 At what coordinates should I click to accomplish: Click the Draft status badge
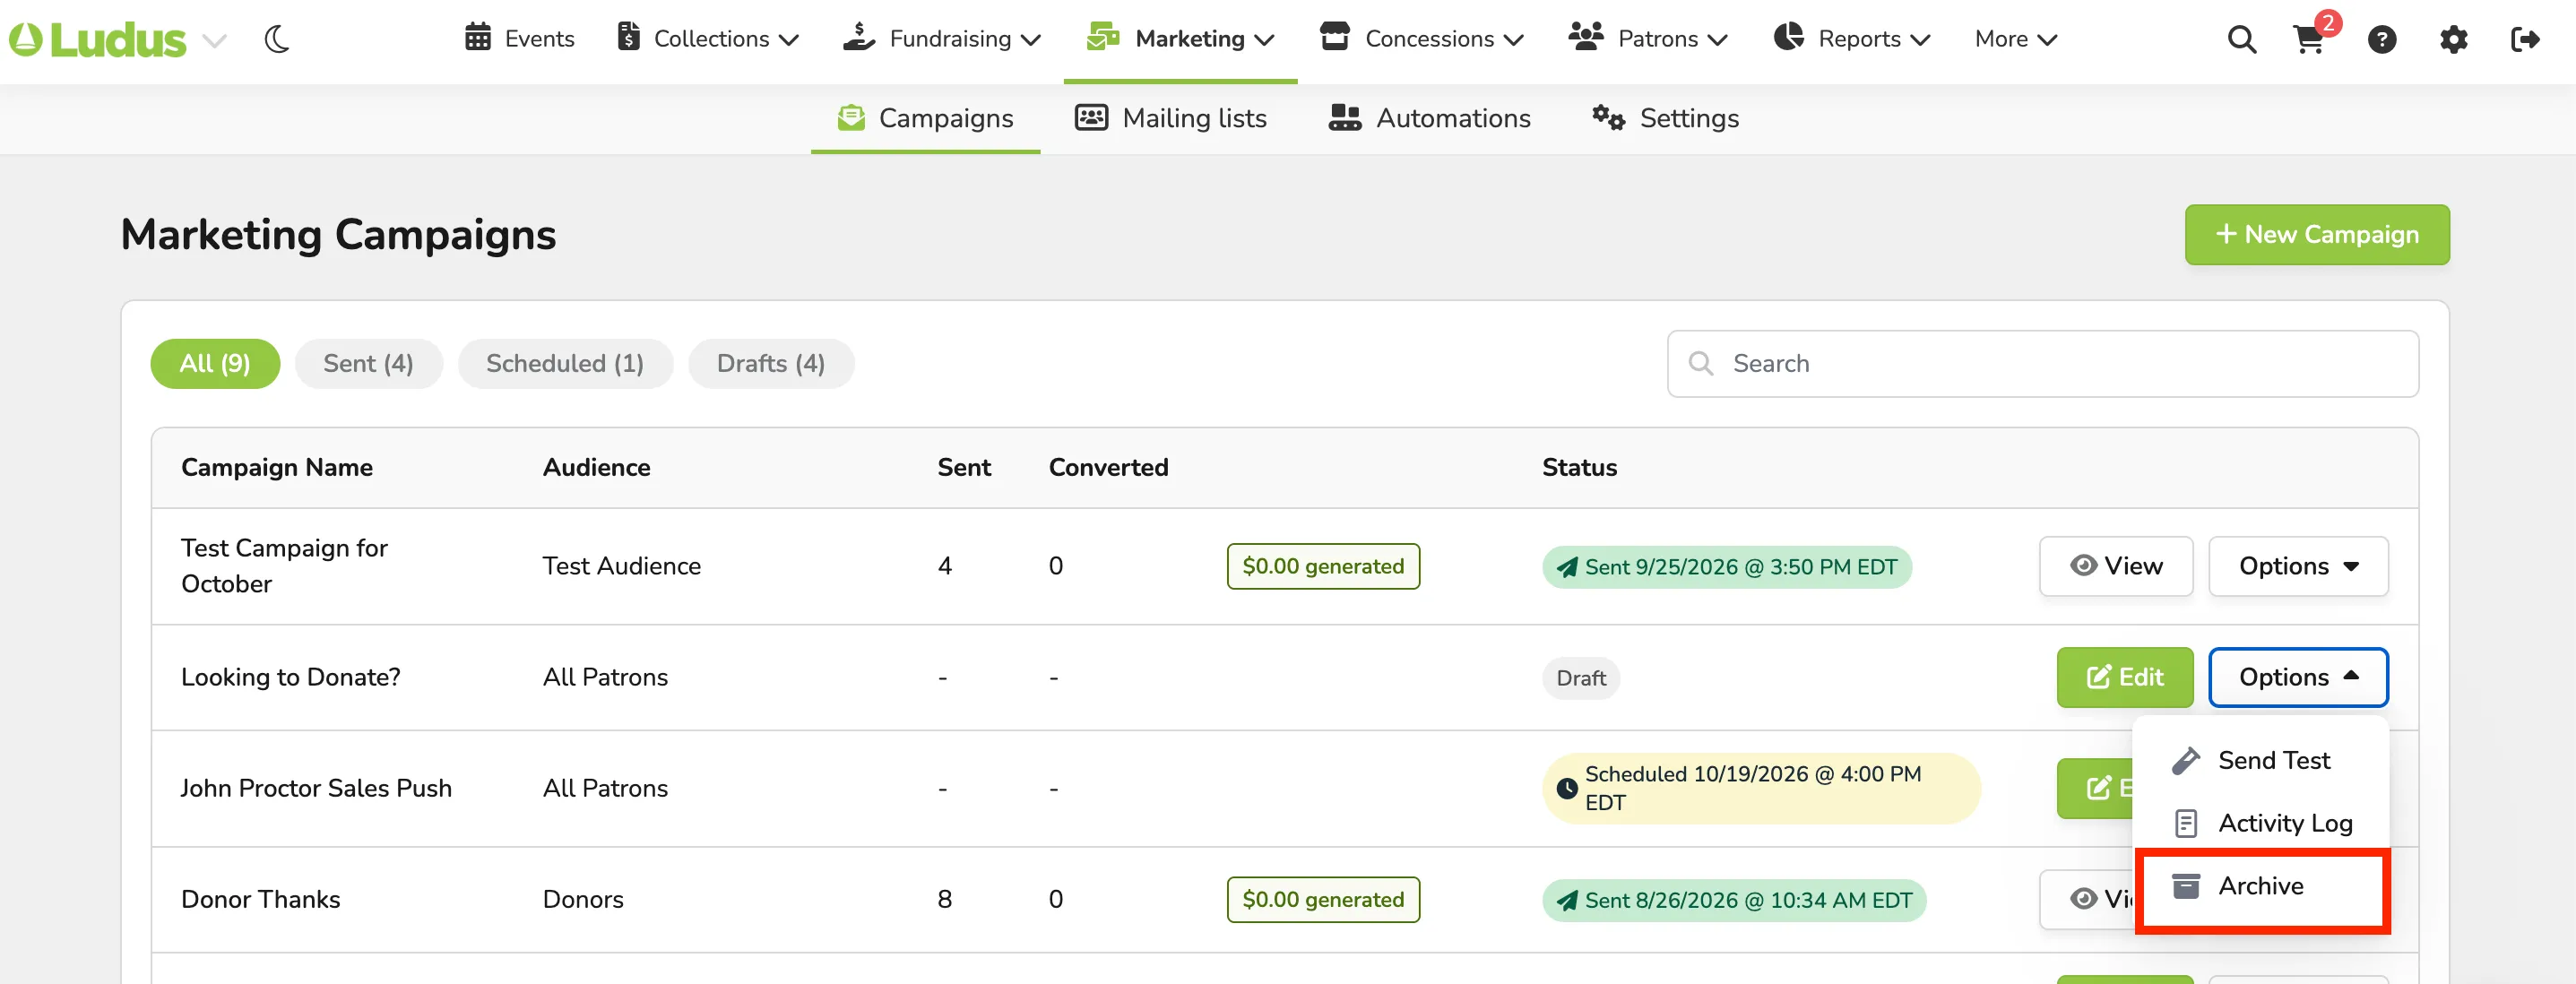[1580, 678]
